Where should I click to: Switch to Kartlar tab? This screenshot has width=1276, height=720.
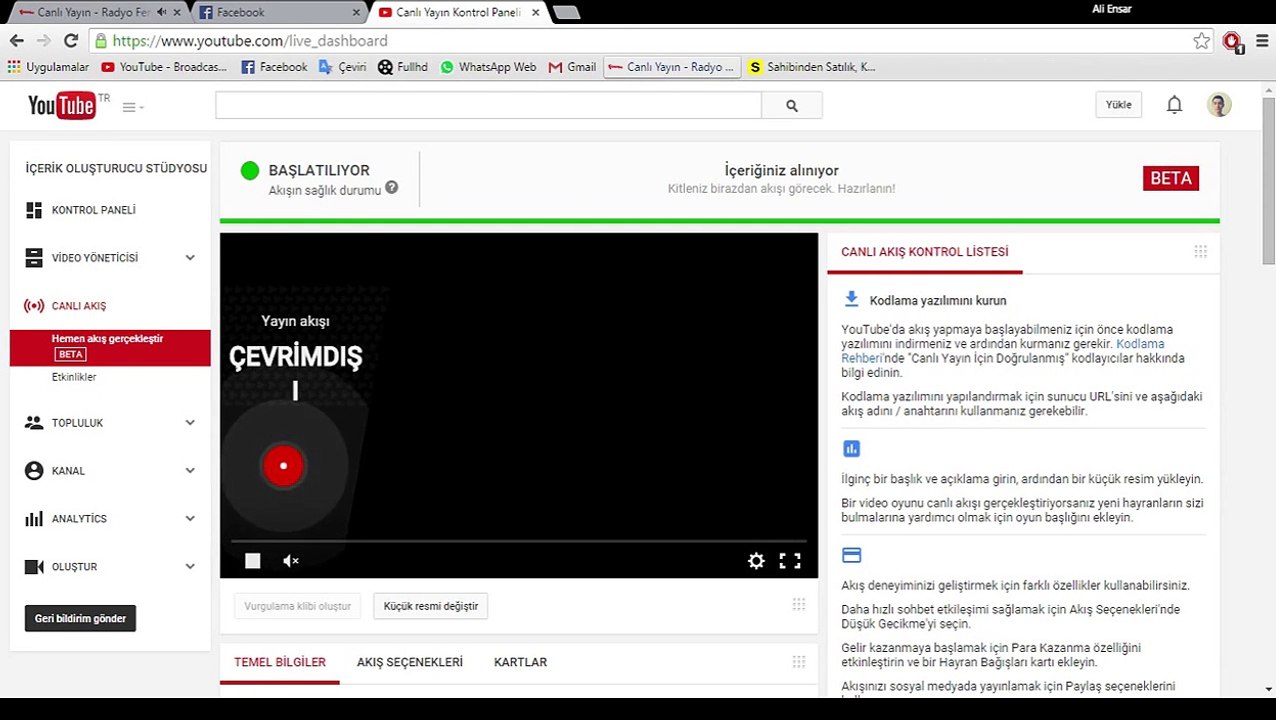click(x=520, y=662)
